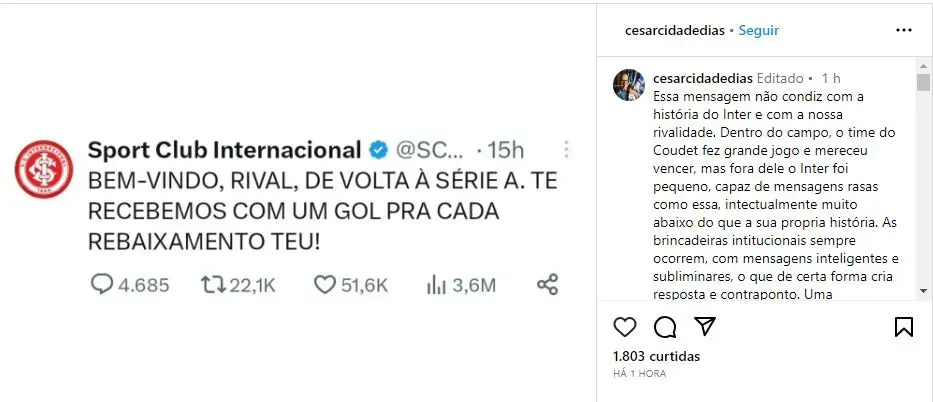The width and height of the screenshot is (933, 402).
Task: Toggle the save bookmark icon
Action: (903, 327)
